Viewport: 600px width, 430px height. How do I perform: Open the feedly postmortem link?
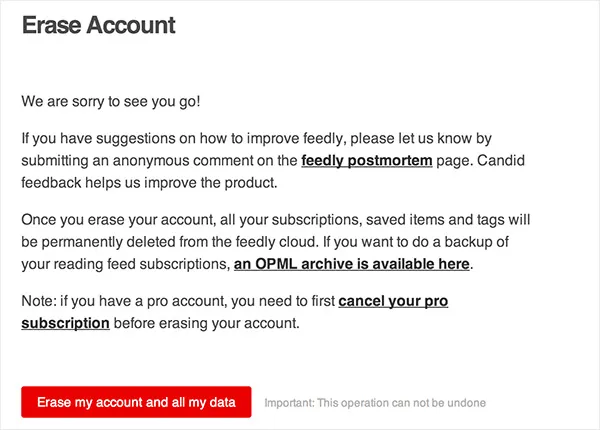367,160
